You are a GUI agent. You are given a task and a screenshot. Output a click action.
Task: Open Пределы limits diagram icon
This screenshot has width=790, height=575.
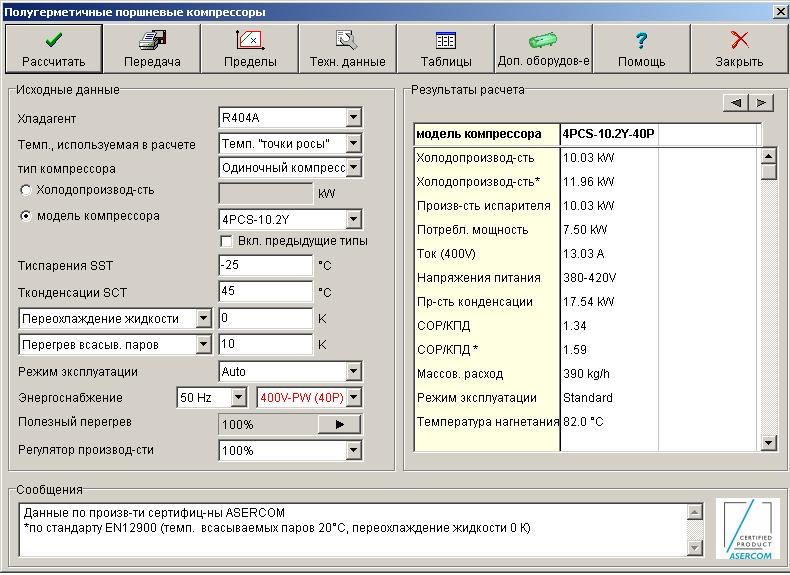click(x=250, y=49)
